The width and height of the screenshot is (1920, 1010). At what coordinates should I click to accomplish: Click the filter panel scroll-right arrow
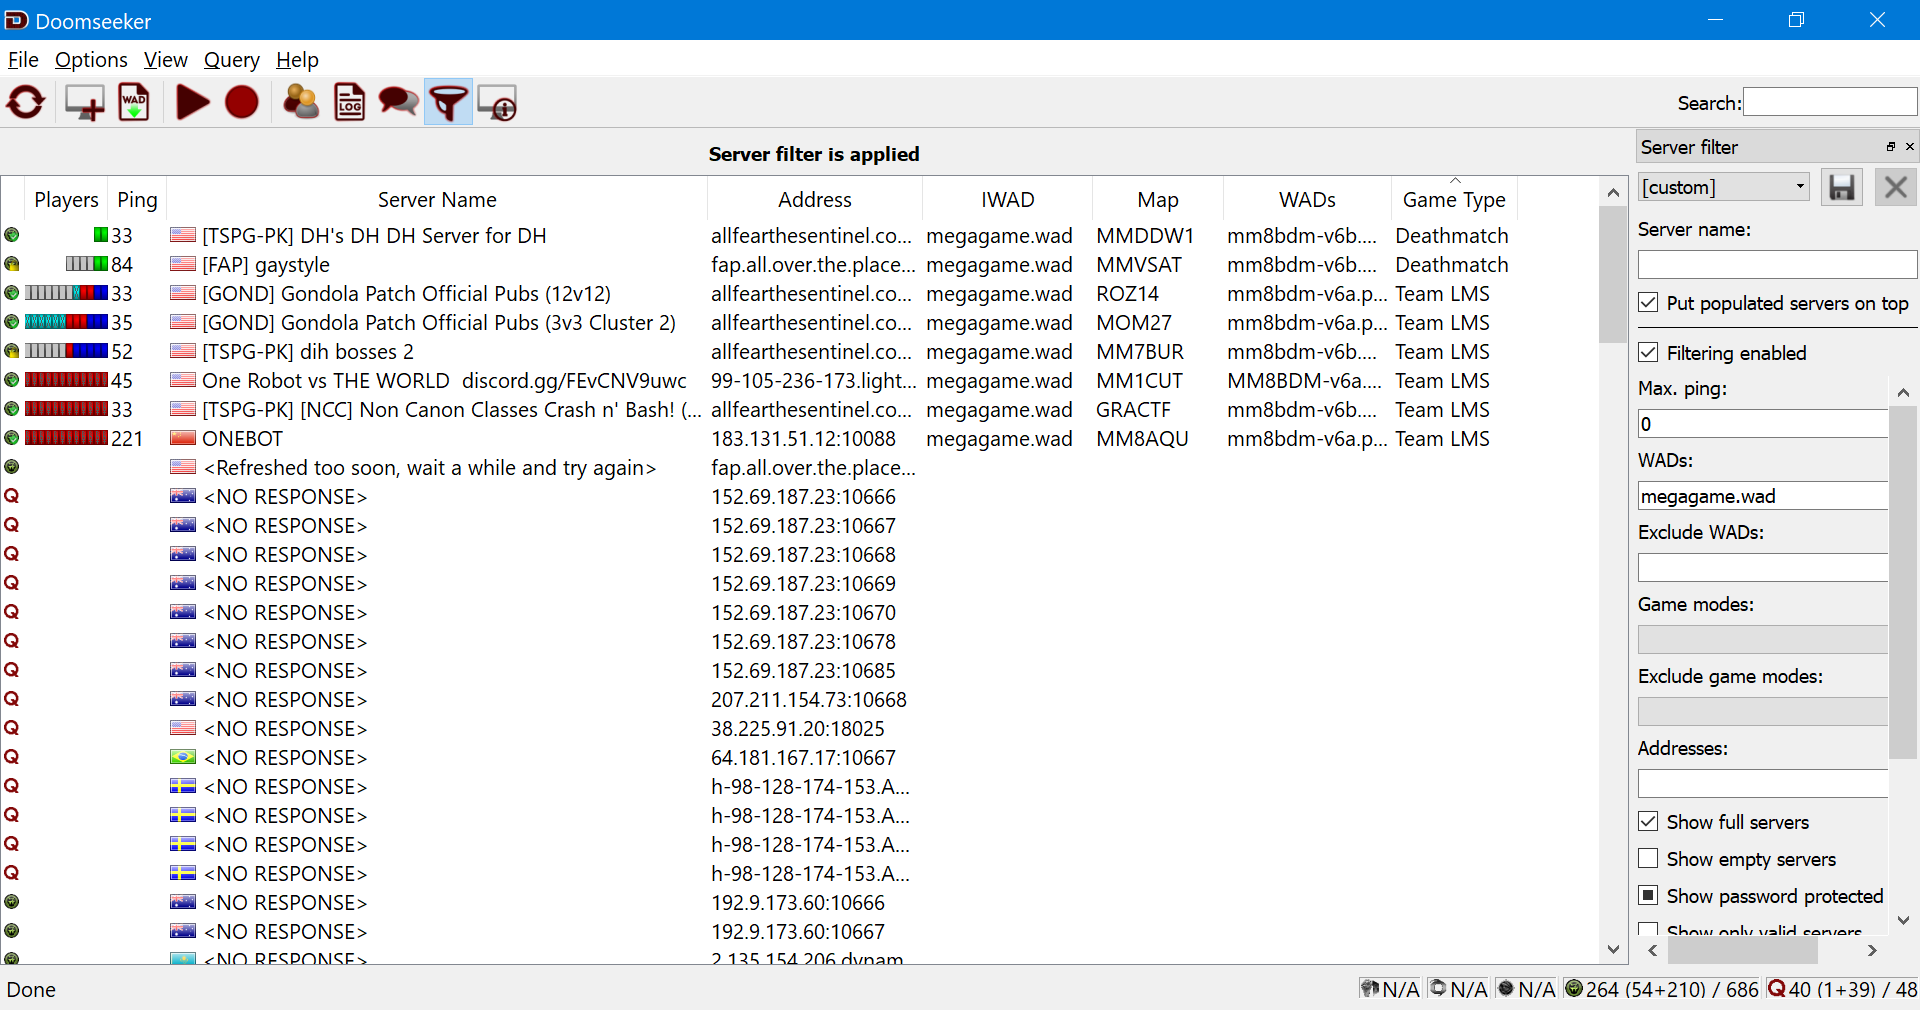pos(1872,950)
